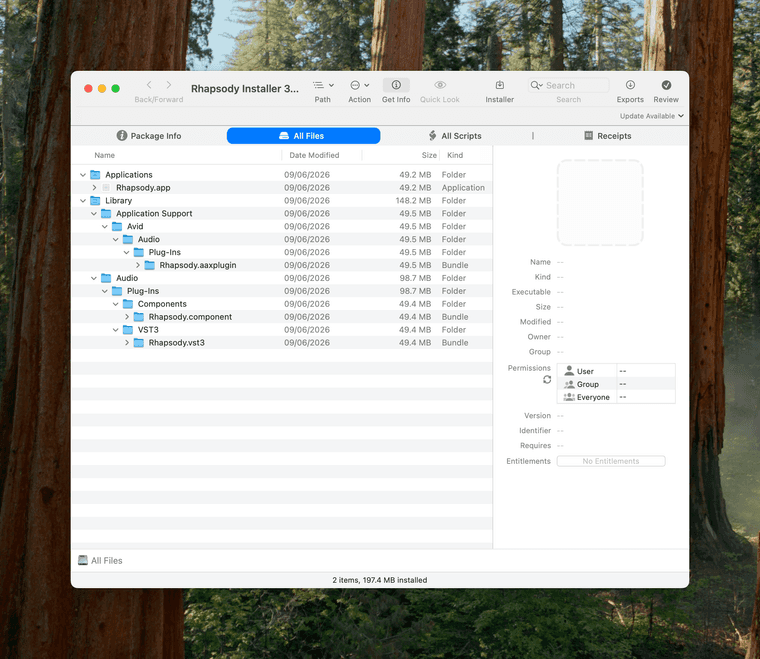The height and width of the screenshot is (659, 760).
Task: Click the status text '2 items, 197.4 MB installed'
Action: click(380, 580)
